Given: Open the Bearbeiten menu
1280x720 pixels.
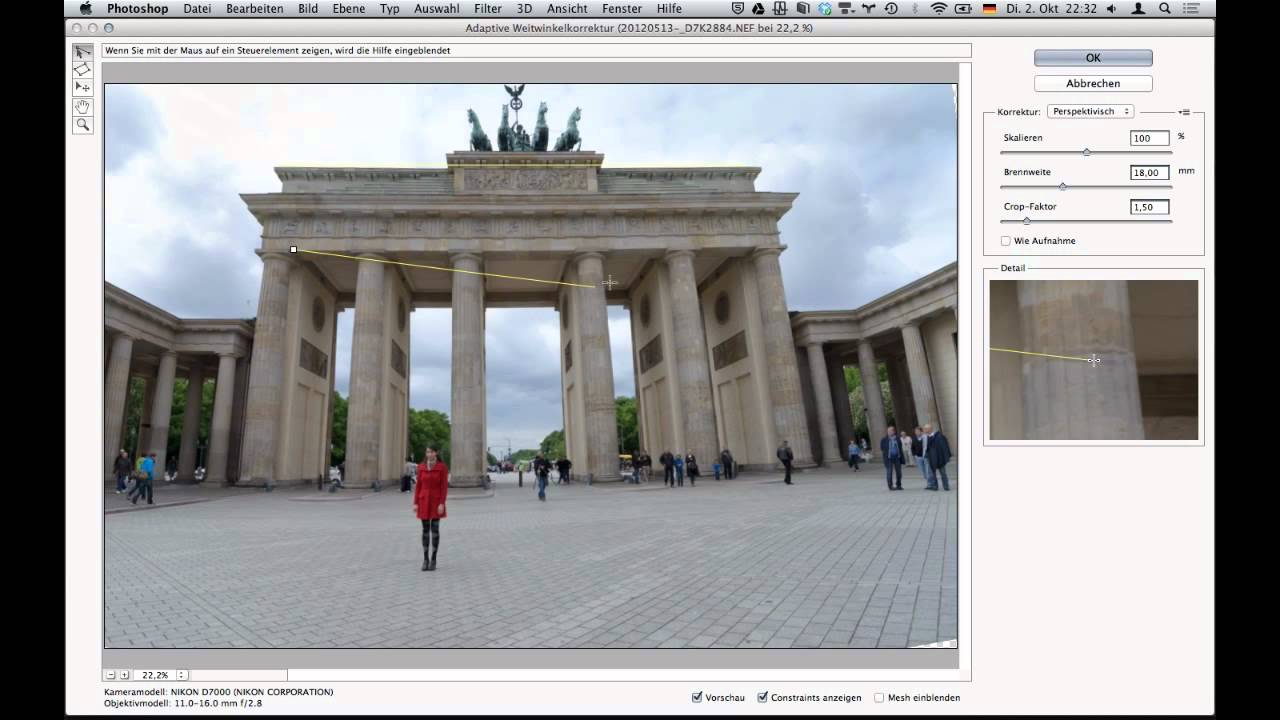Looking at the screenshot, I should 255,8.
